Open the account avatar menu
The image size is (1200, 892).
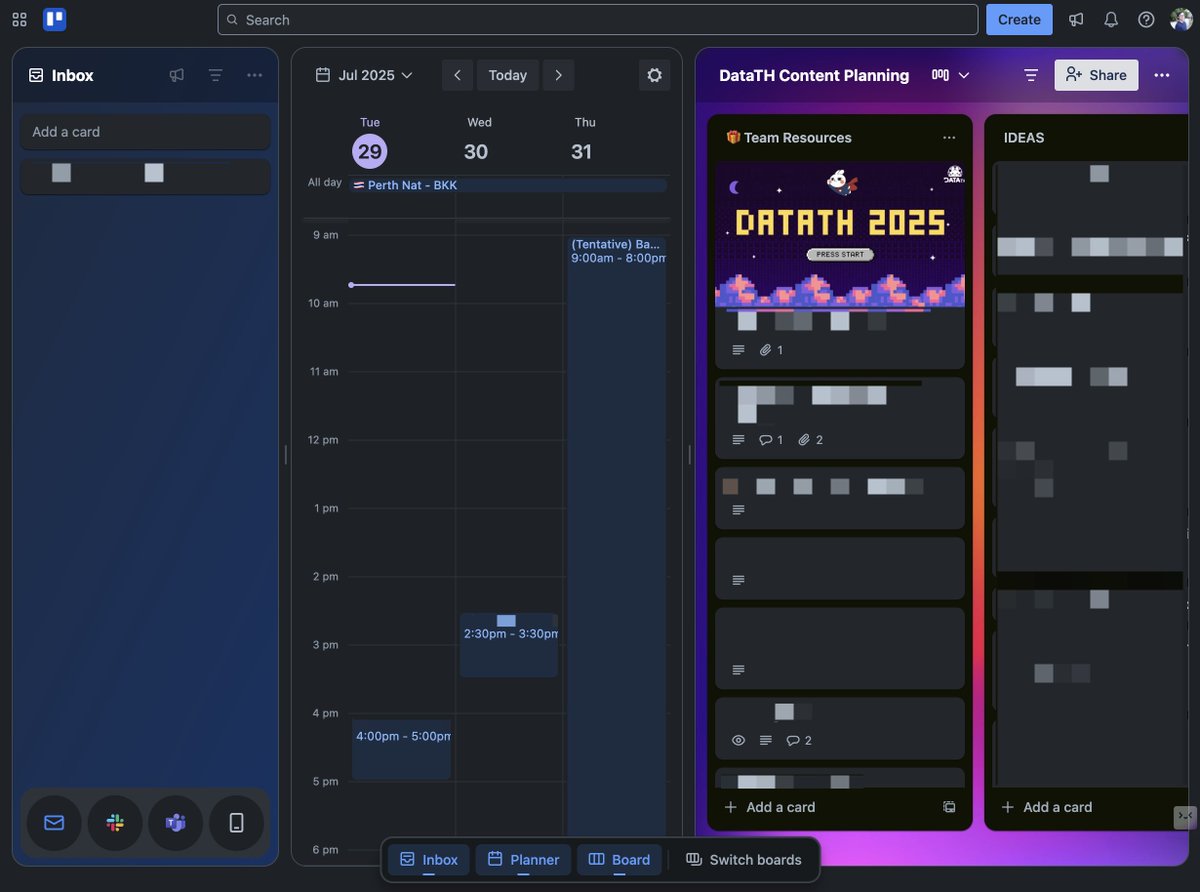[x=1181, y=20]
